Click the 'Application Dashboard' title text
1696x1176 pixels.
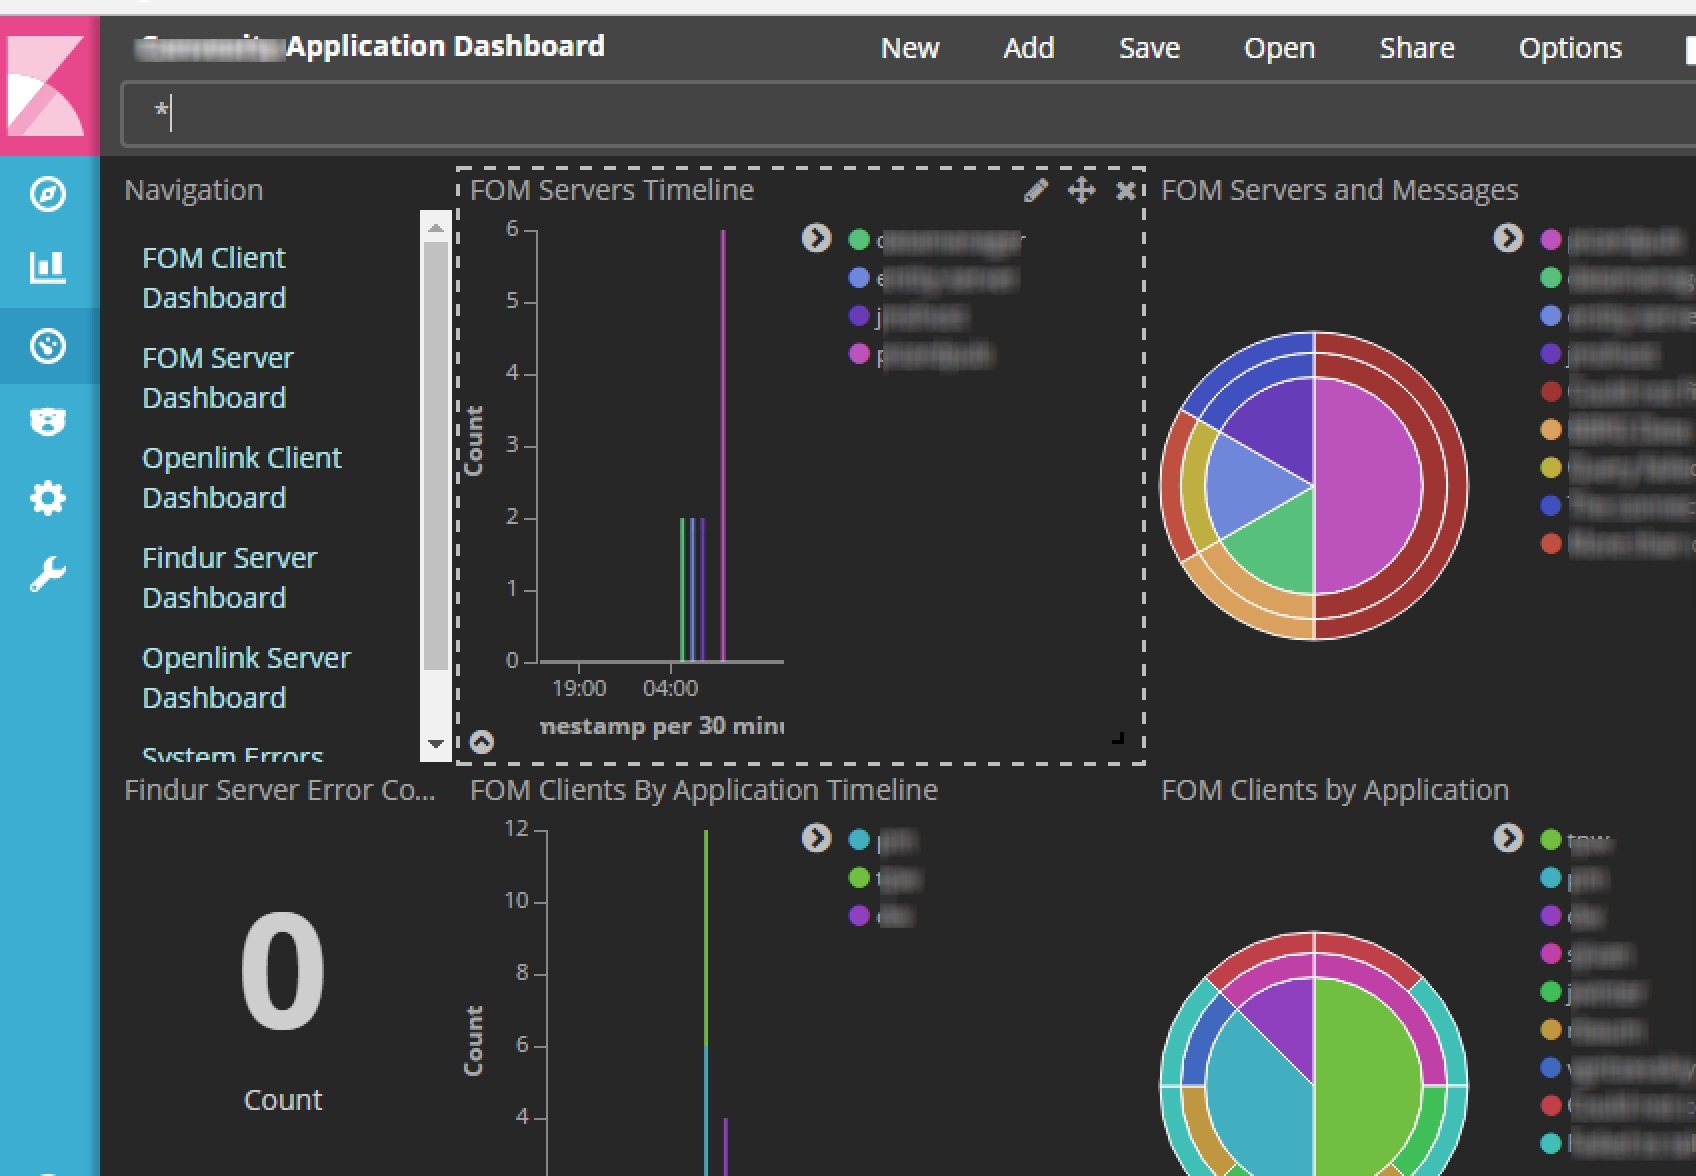pyautogui.click(x=446, y=46)
